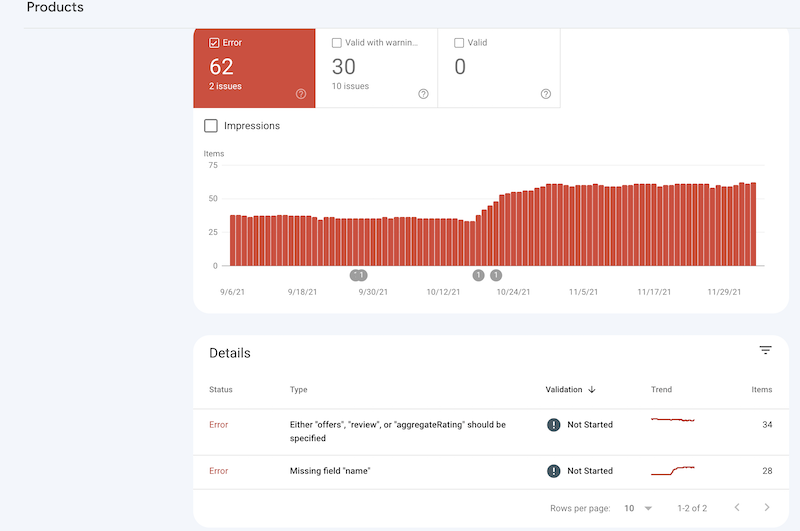The width and height of the screenshot is (800, 531).
Task: Enable the Valid with warnings checkbox
Action: coord(337,43)
